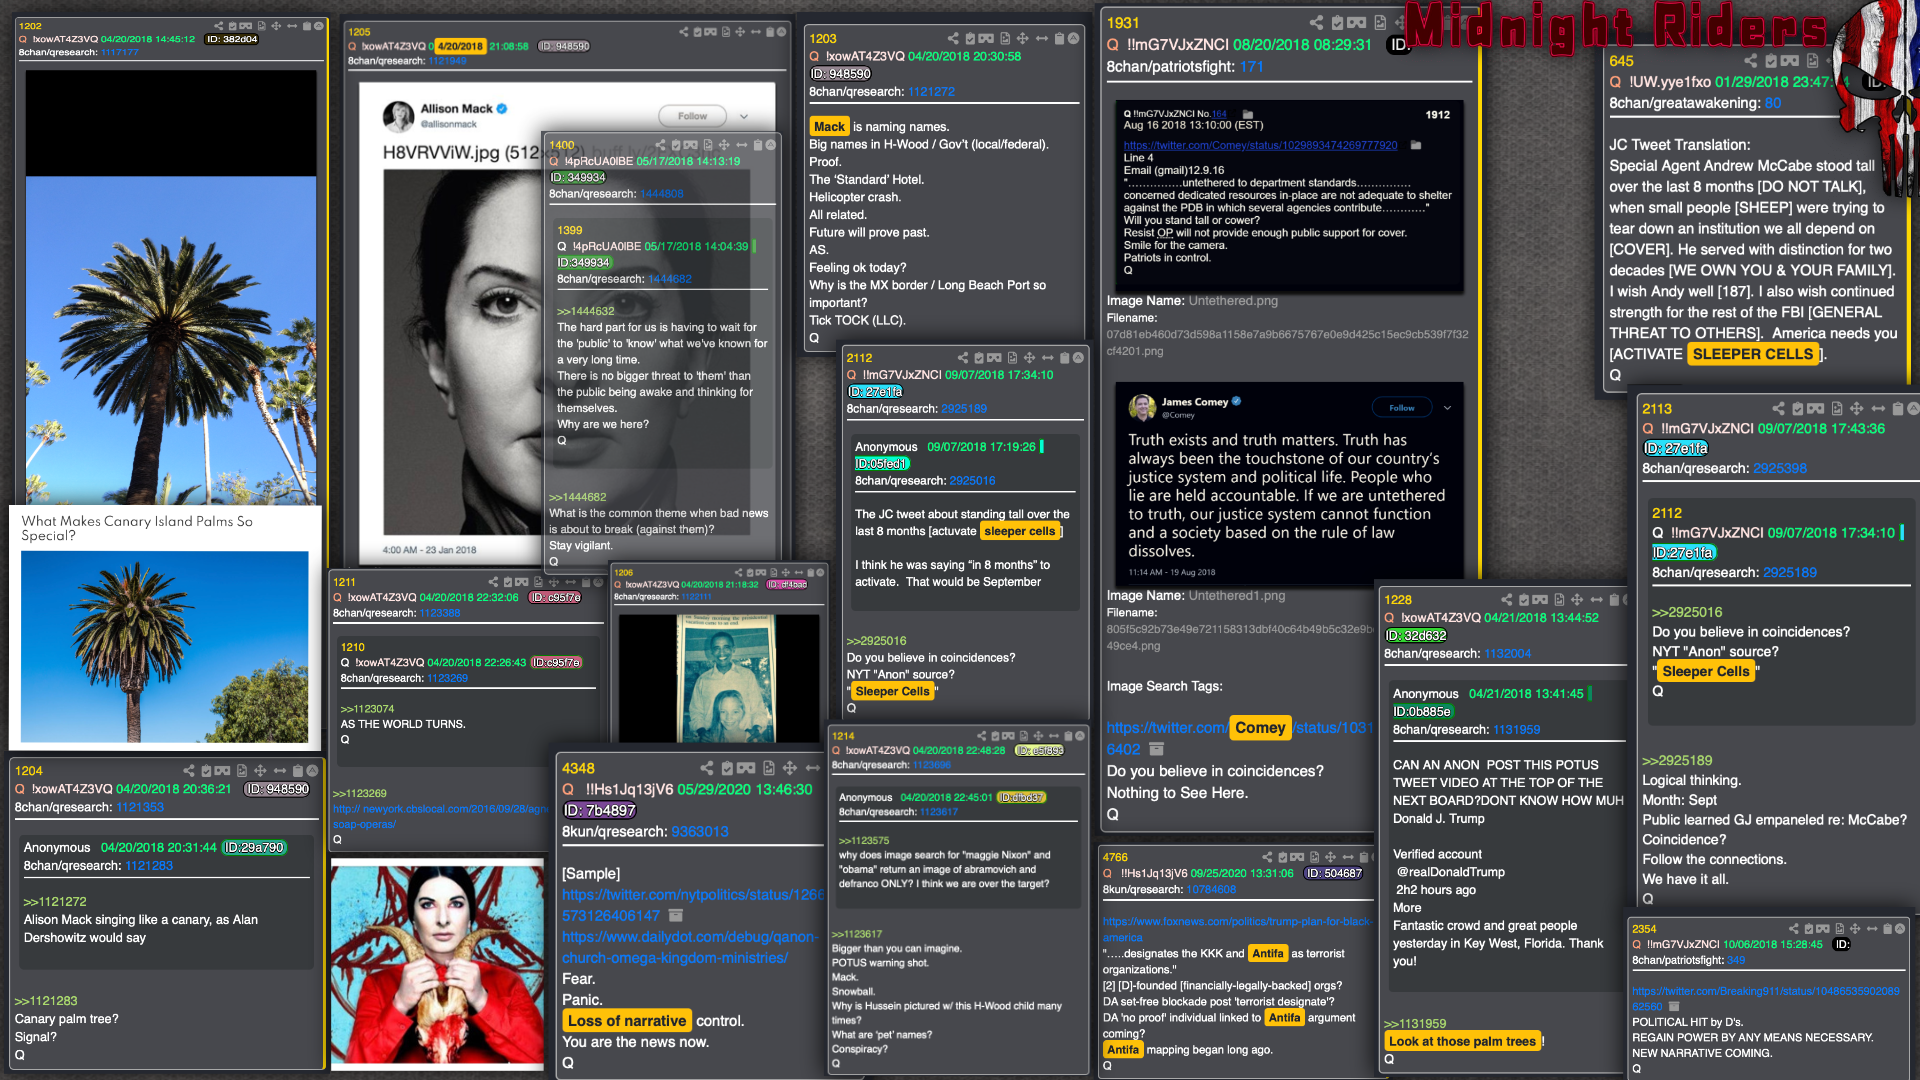Viewport: 1920px width, 1080px height.
Task: Open the patriotsfight link 171 in post 1931
Action: (1252, 66)
